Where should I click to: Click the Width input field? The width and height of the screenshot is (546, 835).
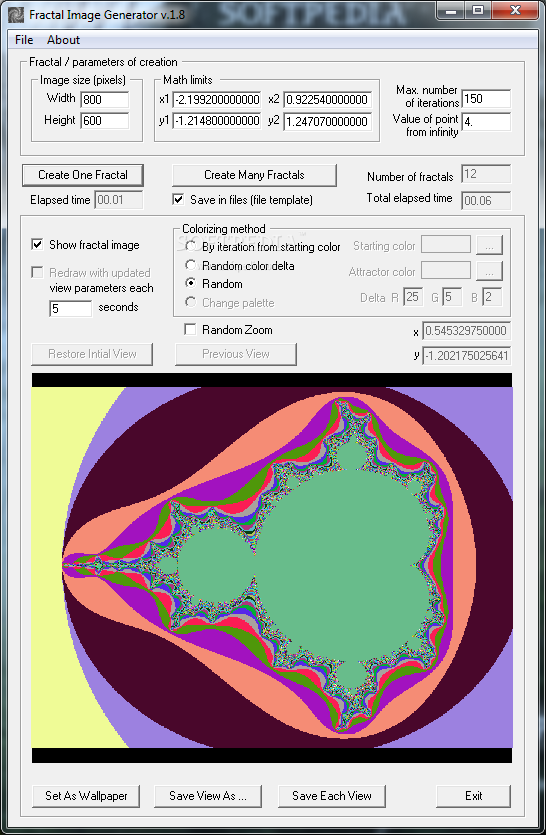pos(105,100)
